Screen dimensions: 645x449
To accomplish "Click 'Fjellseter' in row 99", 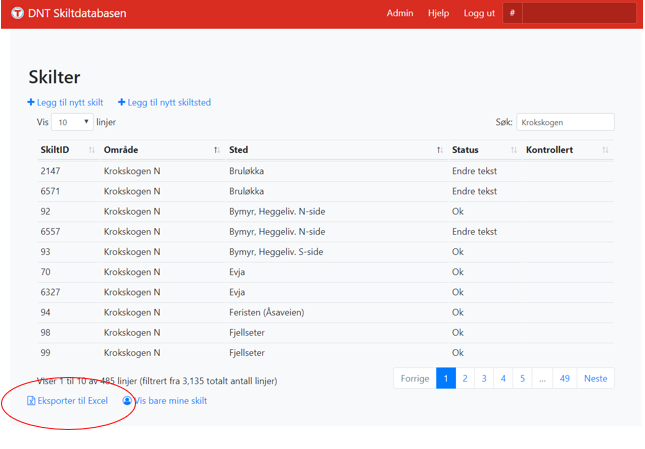I will (x=247, y=353).
